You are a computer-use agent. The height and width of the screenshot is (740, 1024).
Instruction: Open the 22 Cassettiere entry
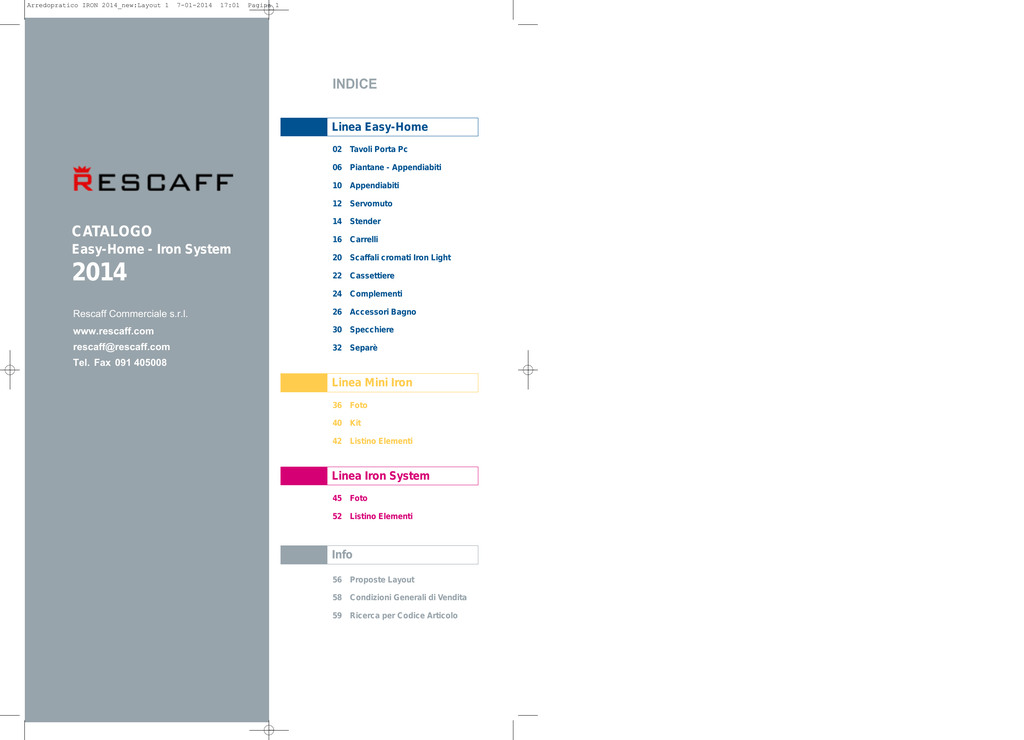tap(363, 276)
